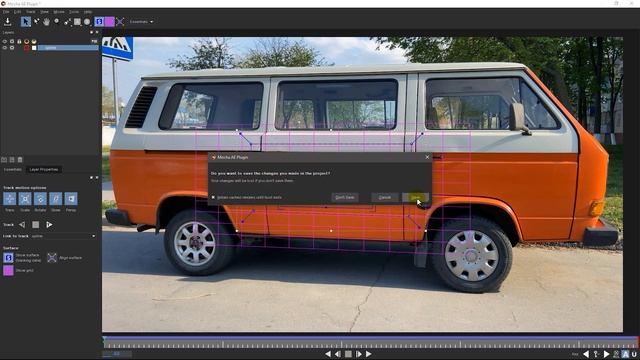This screenshot has width=640, height=360.
Task: Check the retain cached renders checkbox
Action: pos(213,198)
